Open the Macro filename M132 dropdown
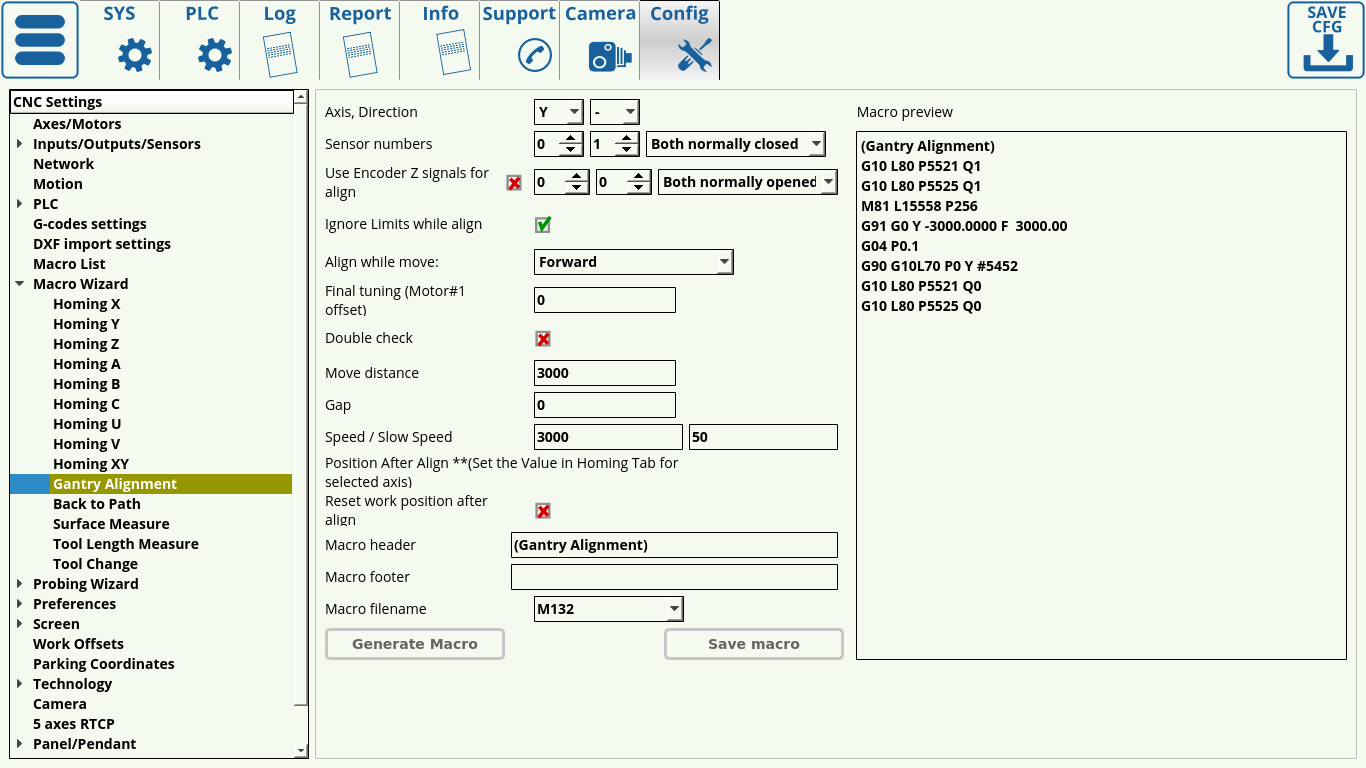The image size is (1366, 768). (x=609, y=609)
